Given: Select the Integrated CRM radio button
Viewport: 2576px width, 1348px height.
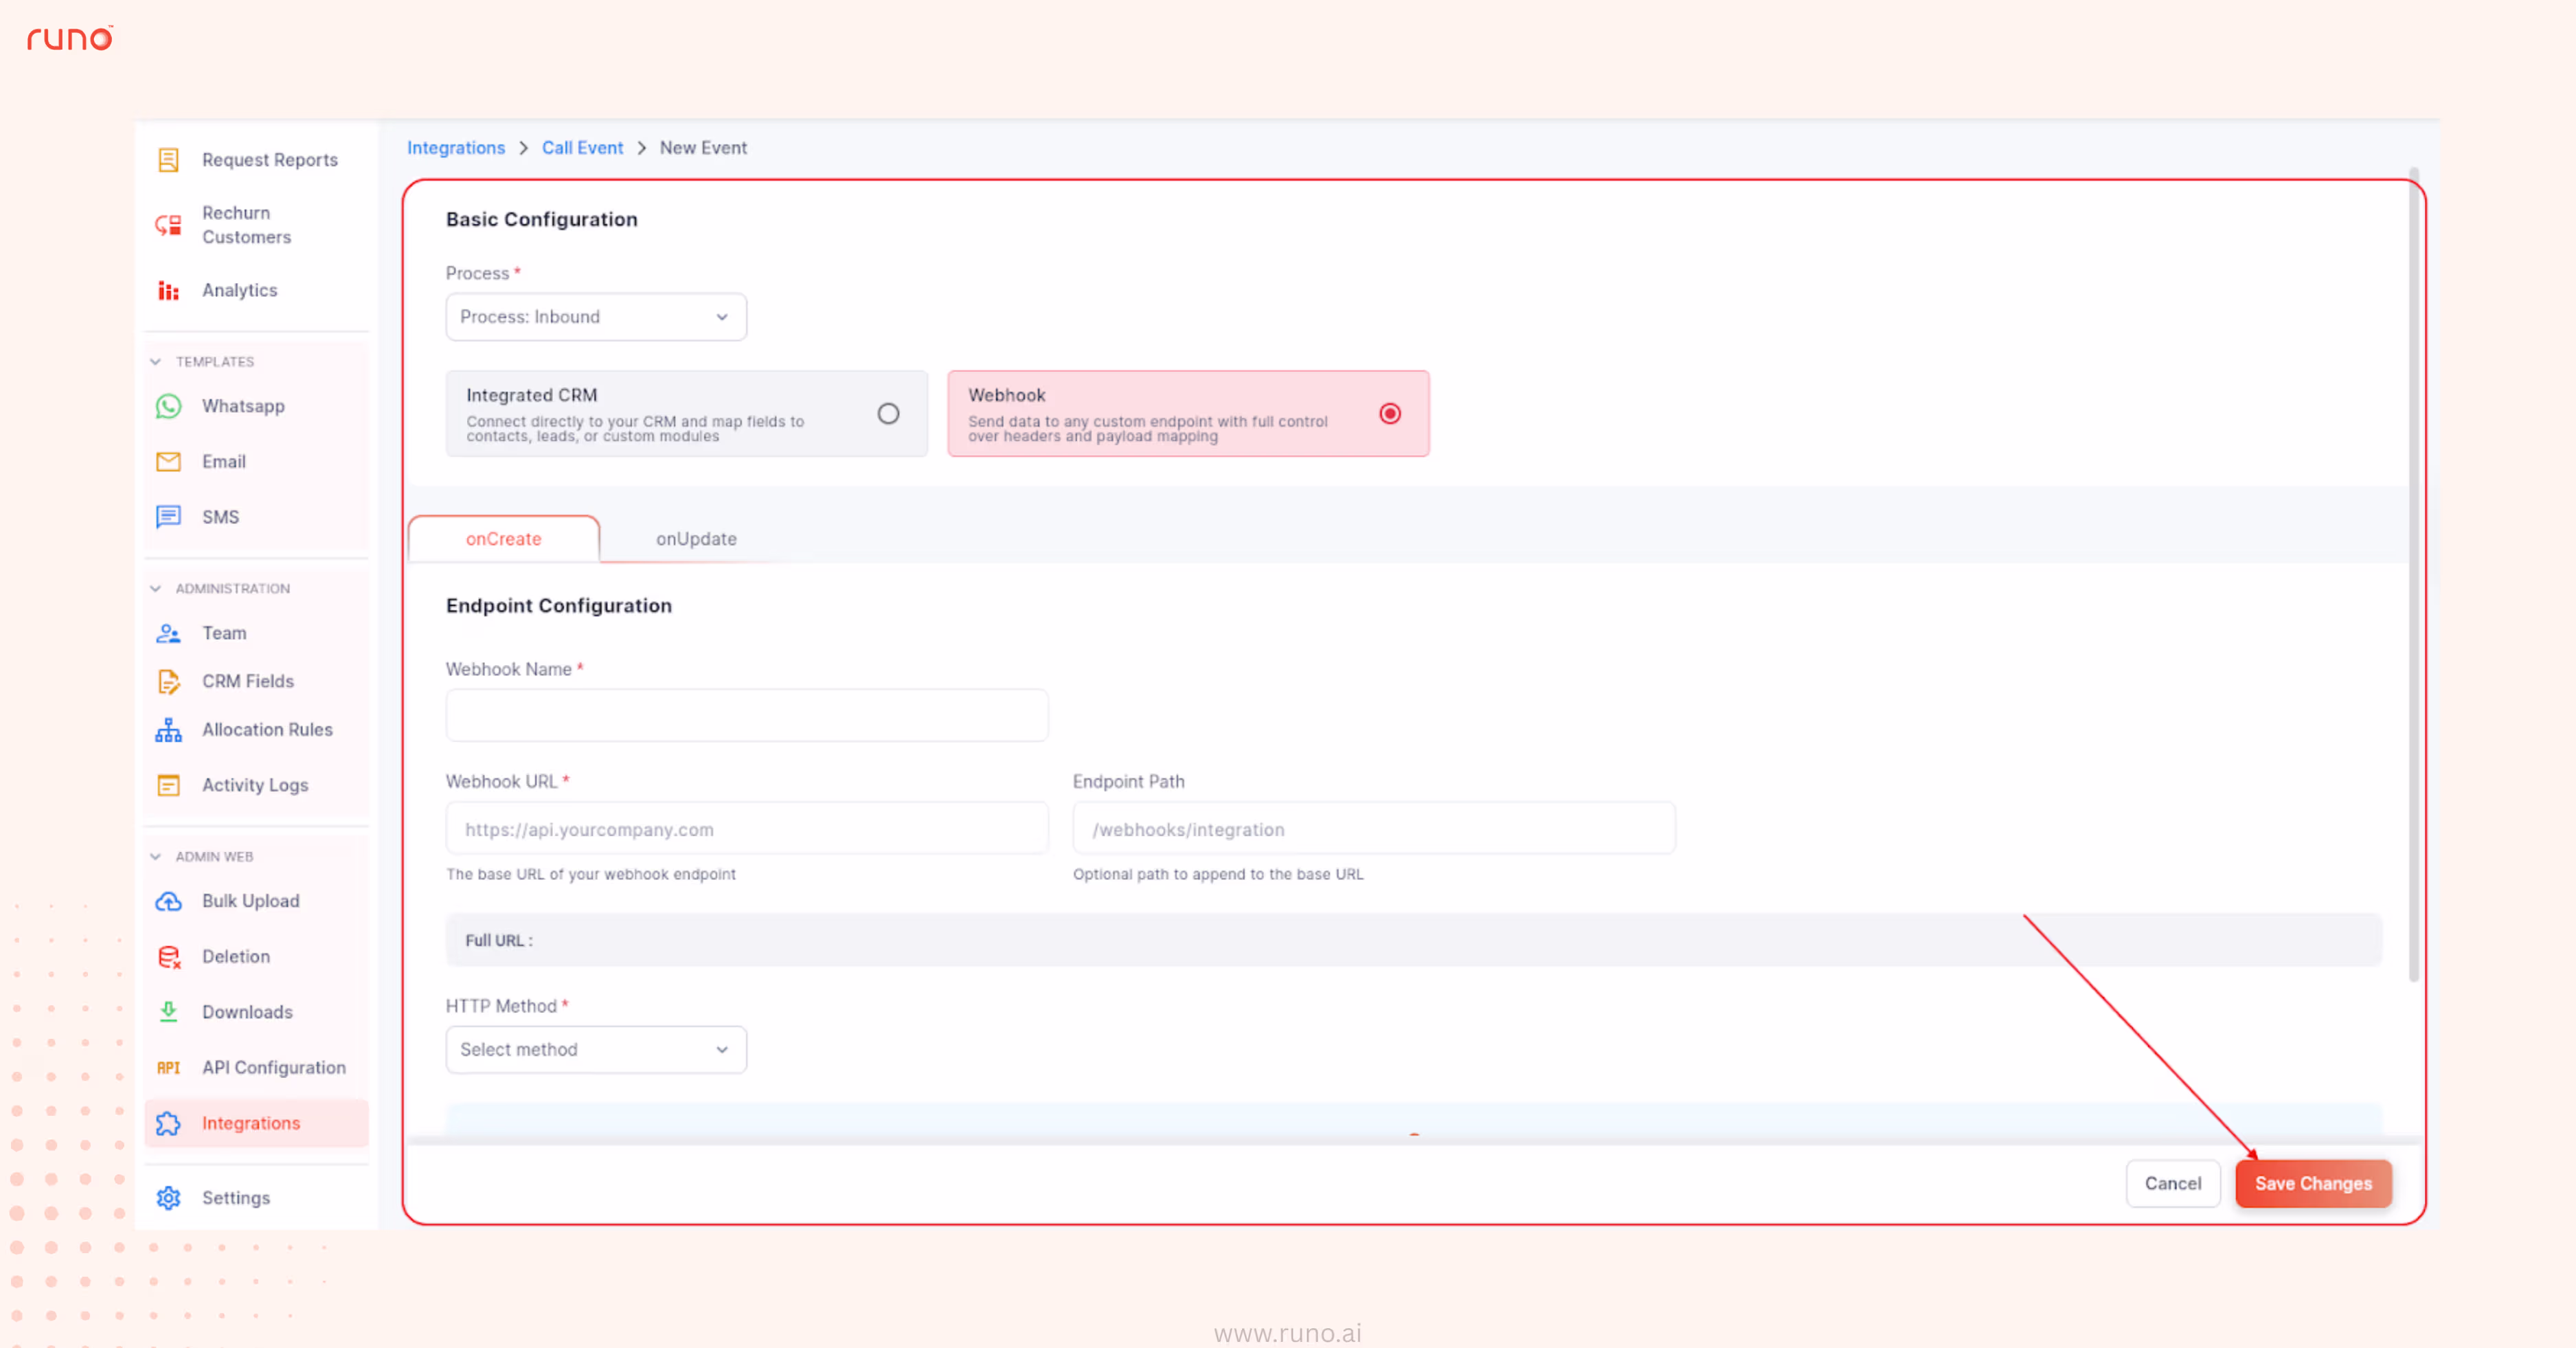Looking at the screenshot, I should [x=888, y=413].
